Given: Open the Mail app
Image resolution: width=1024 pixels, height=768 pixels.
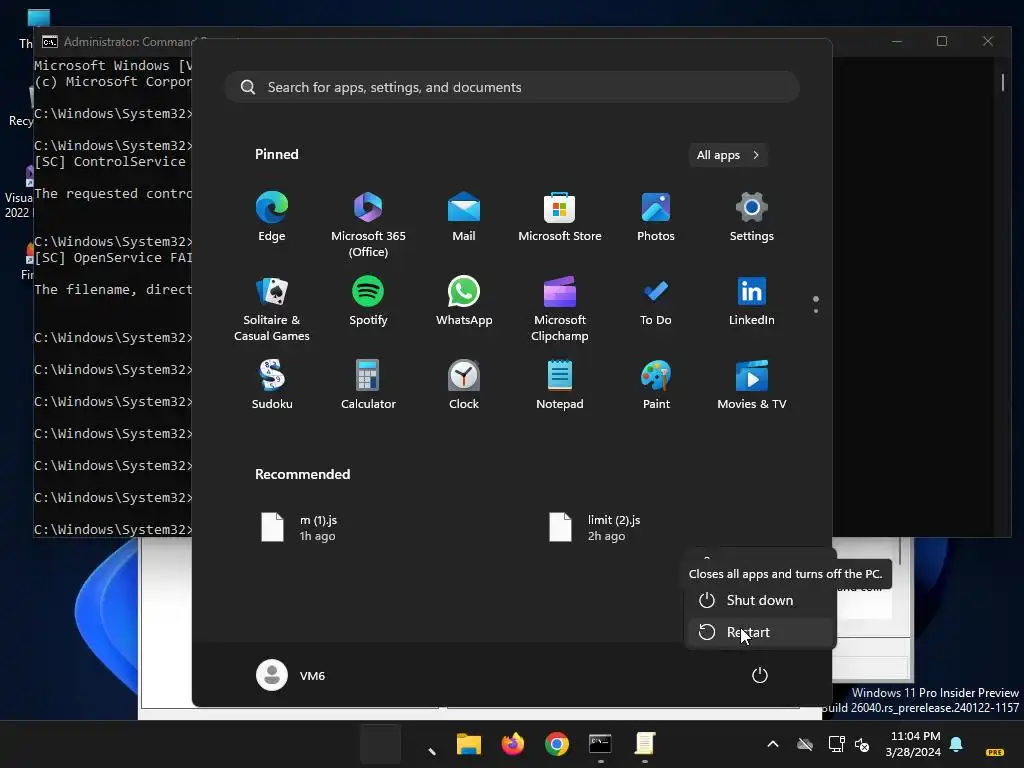Looking at the screenshot, I should click(x=464, y=217).
